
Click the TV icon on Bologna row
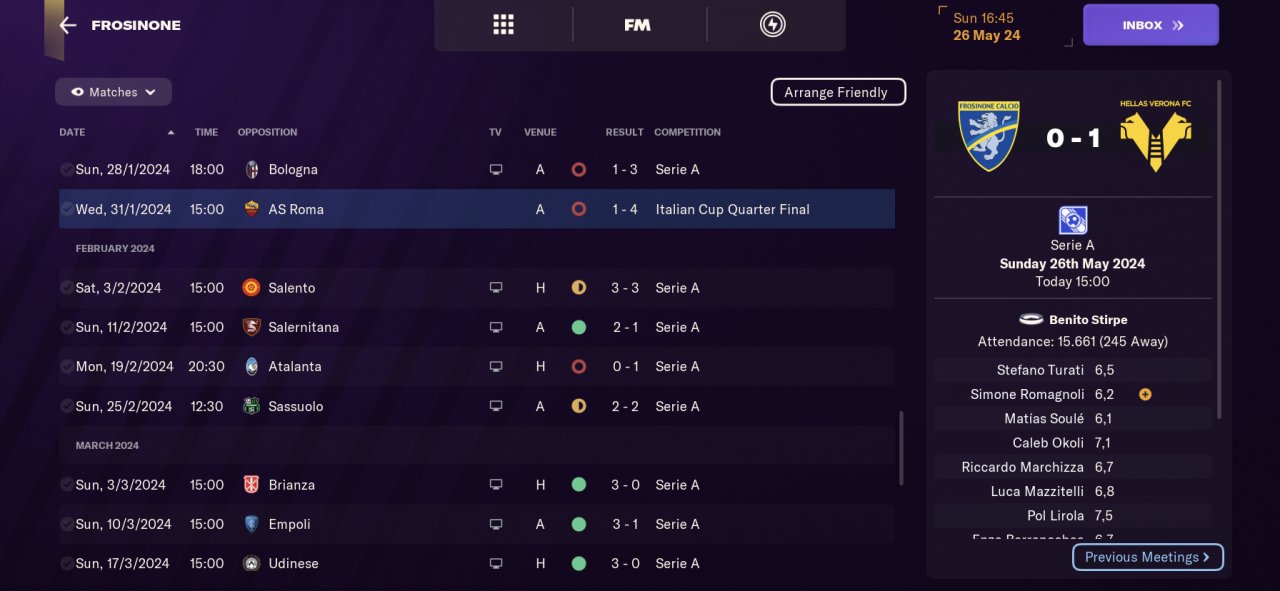496,170
